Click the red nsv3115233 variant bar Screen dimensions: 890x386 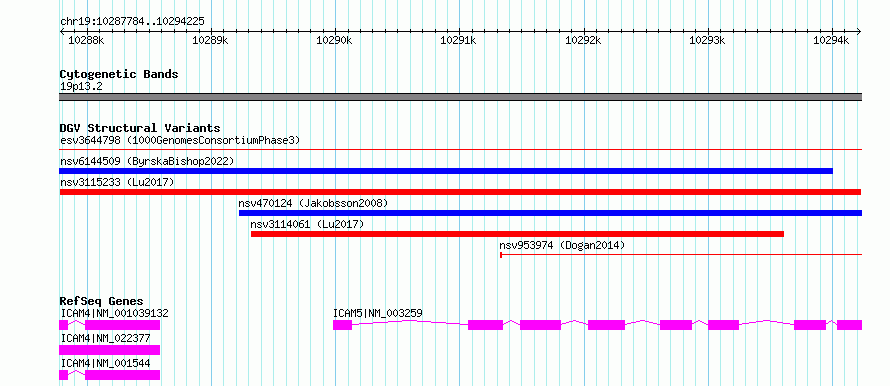point(460,192)
